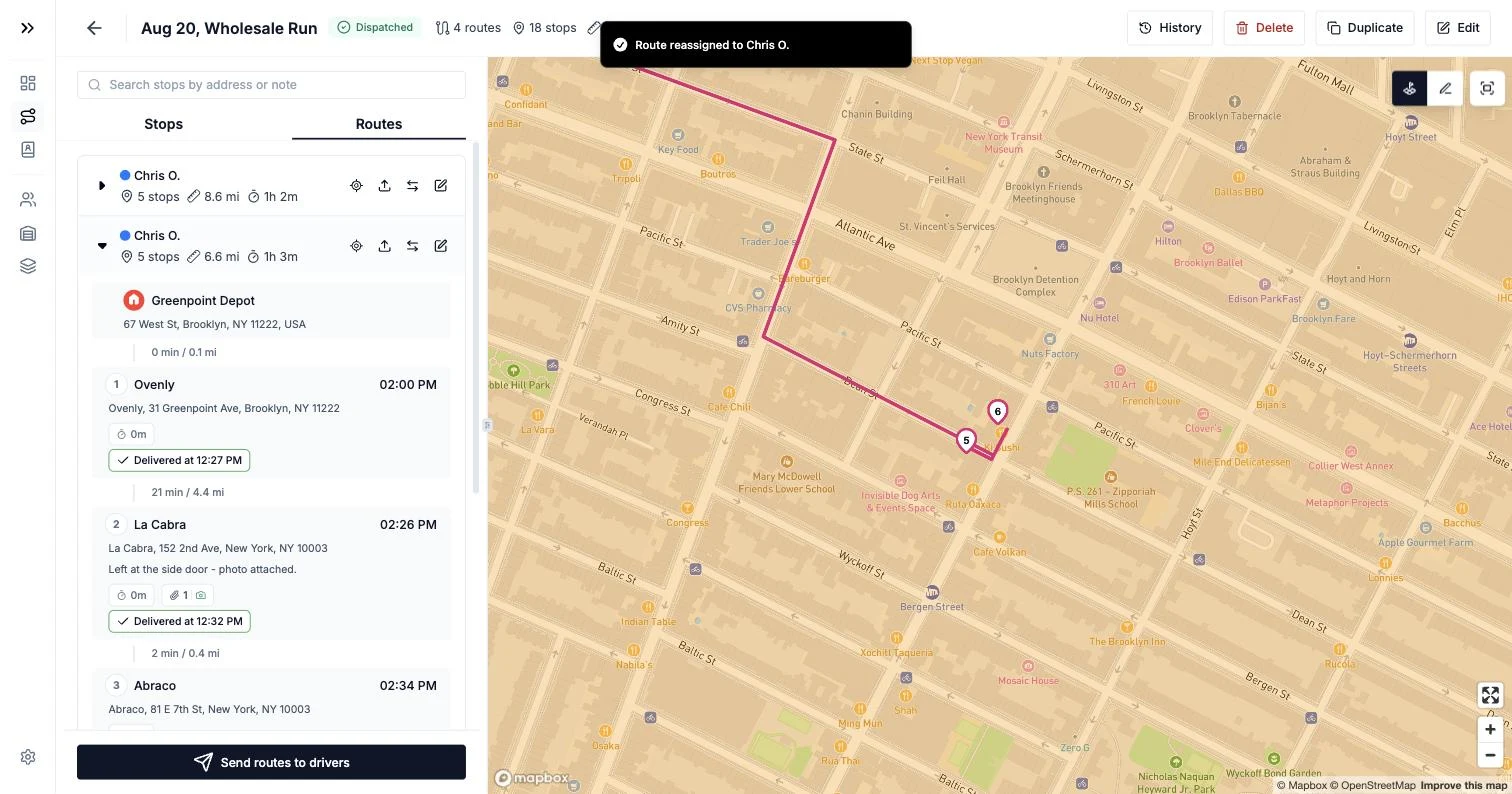Click La Cabra's 0m duration badge
This screenshot has height=794, width=1512.
(x=131, y=595)
